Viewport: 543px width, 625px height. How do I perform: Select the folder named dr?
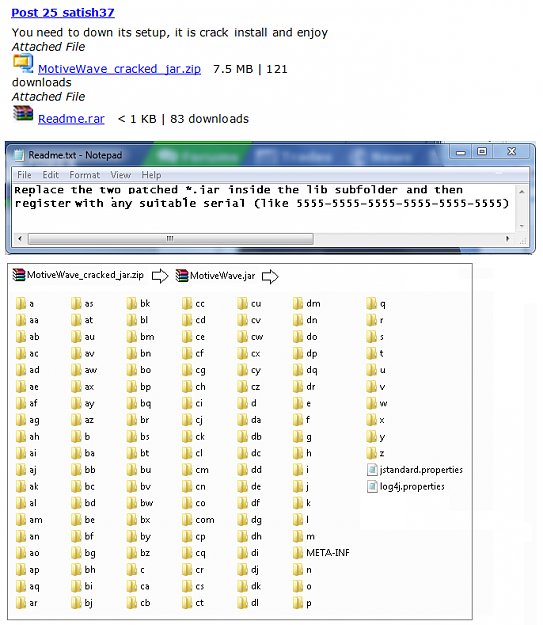304,387
